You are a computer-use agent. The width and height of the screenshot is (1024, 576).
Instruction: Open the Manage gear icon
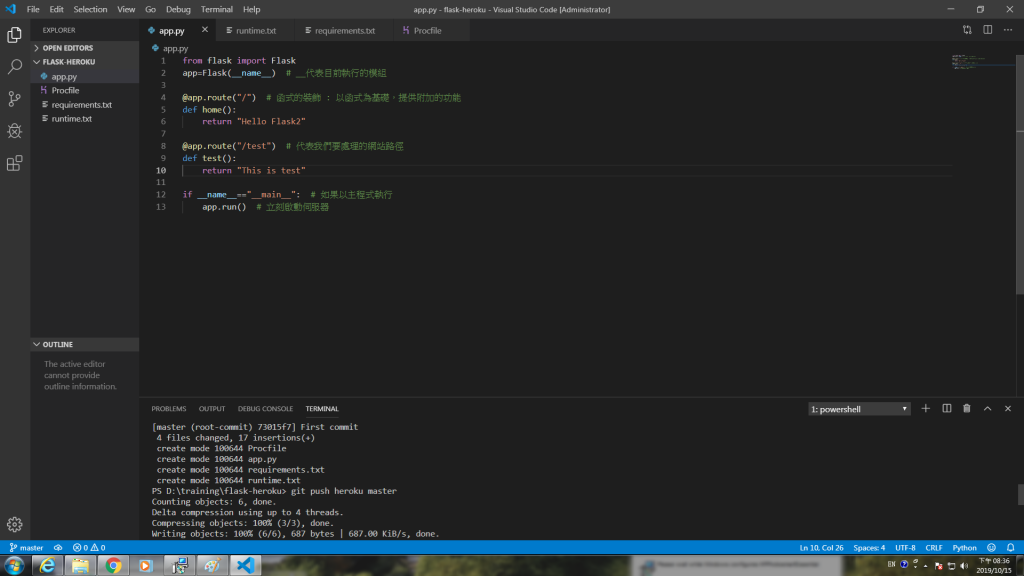14,524
